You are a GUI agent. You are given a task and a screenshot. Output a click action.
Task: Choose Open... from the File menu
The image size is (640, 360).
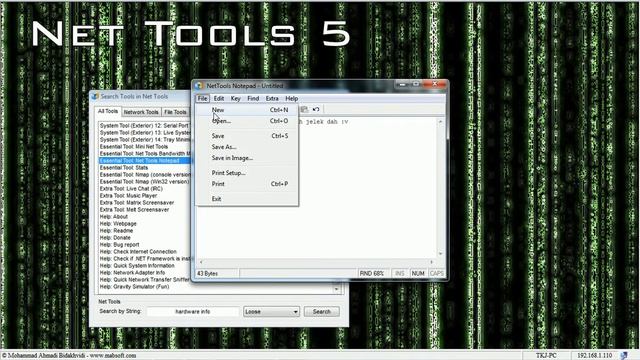point(247,121)
